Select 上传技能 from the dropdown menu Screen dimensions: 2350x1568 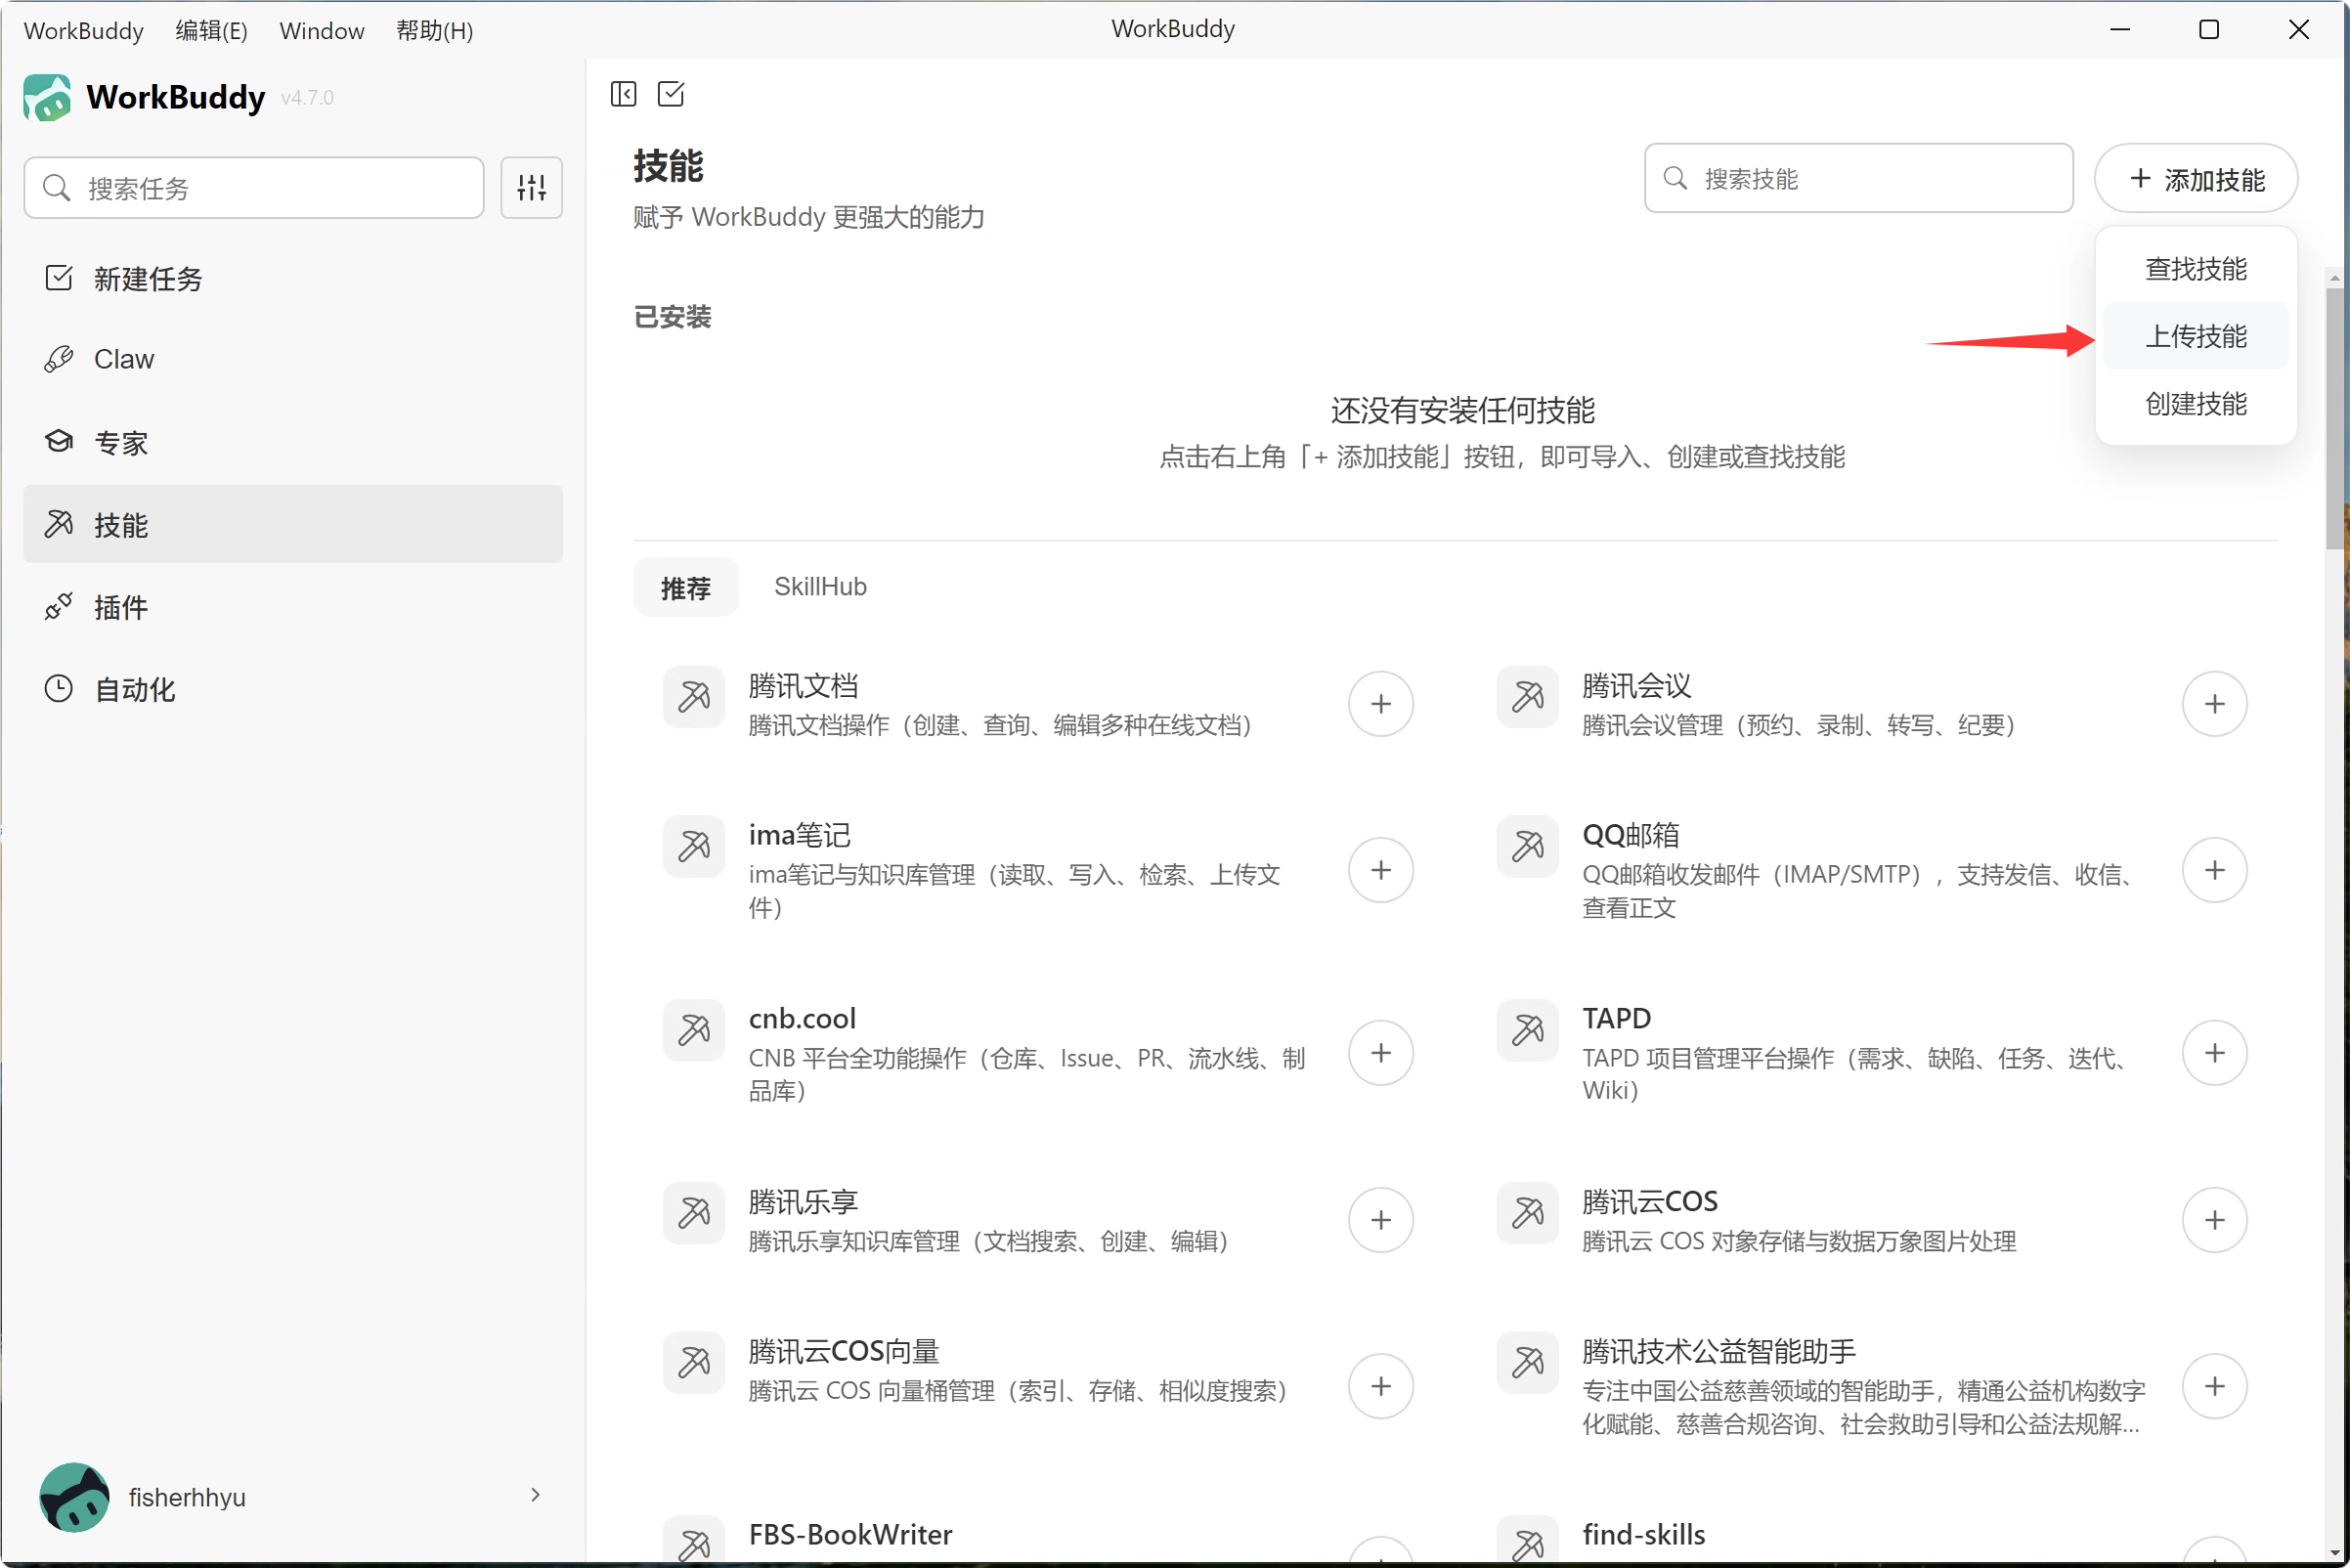tap(2196, 336)
